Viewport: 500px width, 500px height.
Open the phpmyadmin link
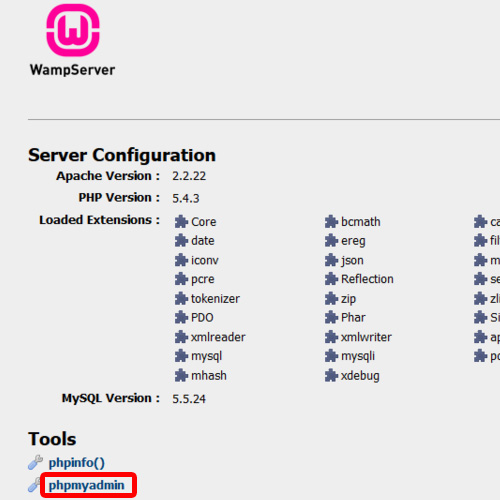point(86,485)
